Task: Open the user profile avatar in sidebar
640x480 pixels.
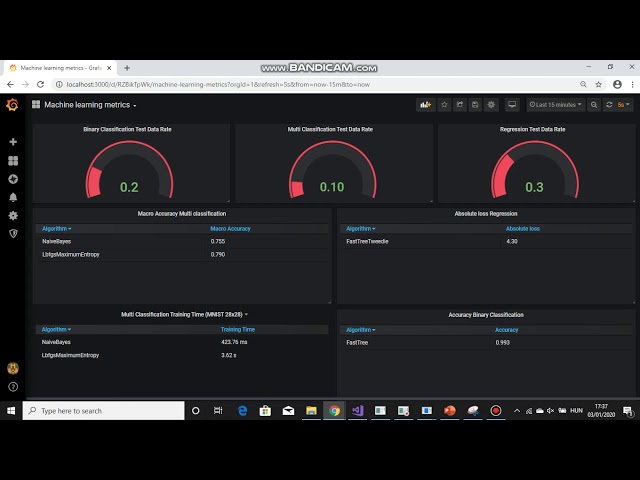Action: [x=13, y=368]
